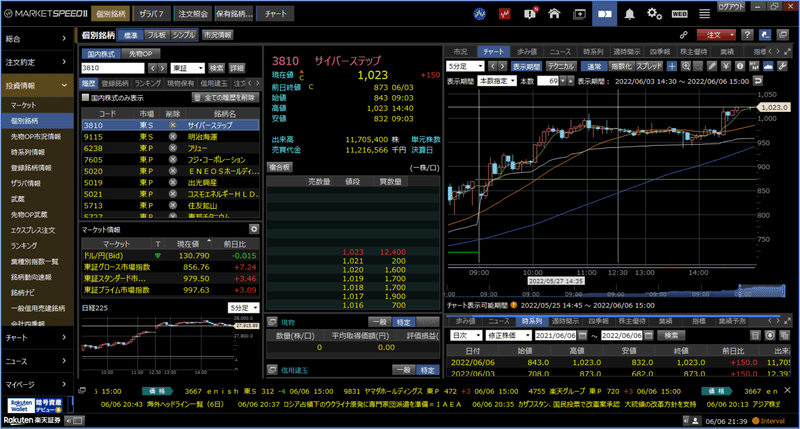Open the 本数指定 display period dropdown
Image resolution: width=800 pixels, height=429 pixels.
(497, 81)
